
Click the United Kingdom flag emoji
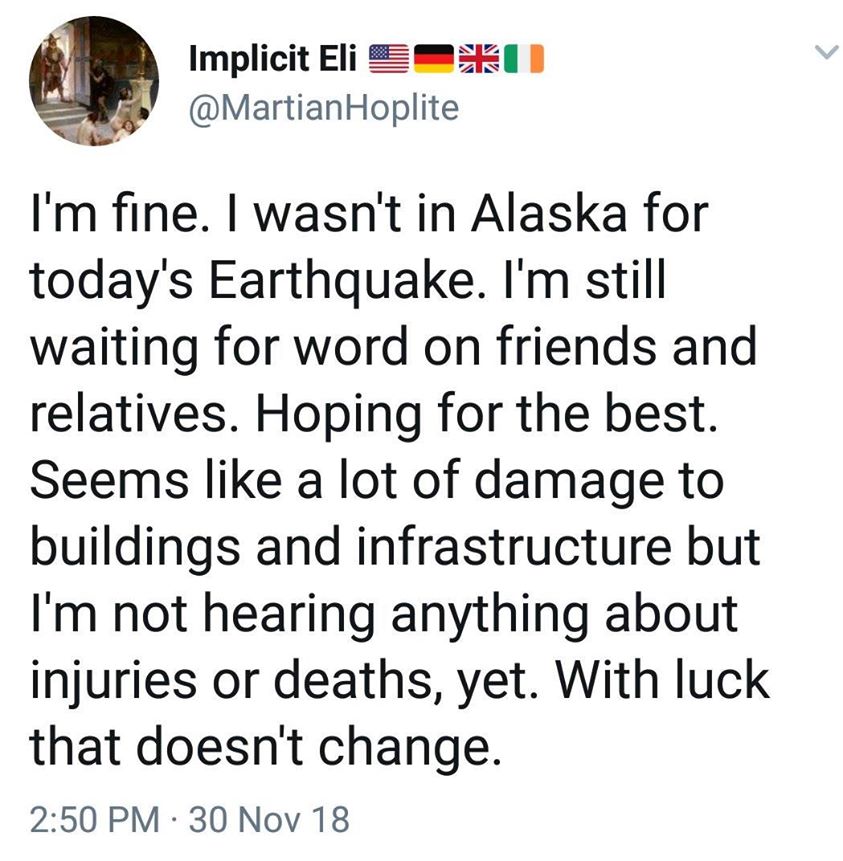tap(478, 60)
